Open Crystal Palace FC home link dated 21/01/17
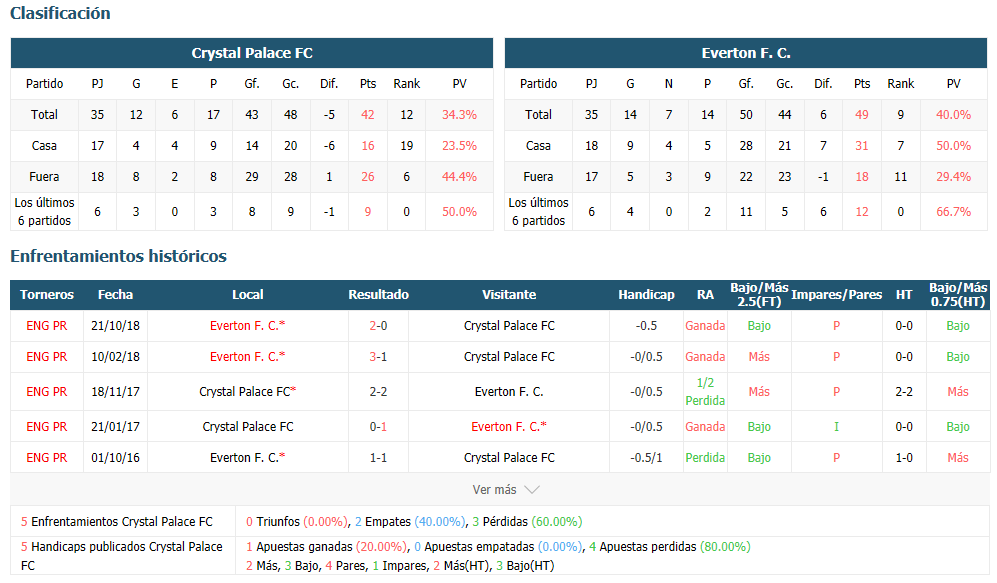This screenshot has width=997, height=583. 247,427
